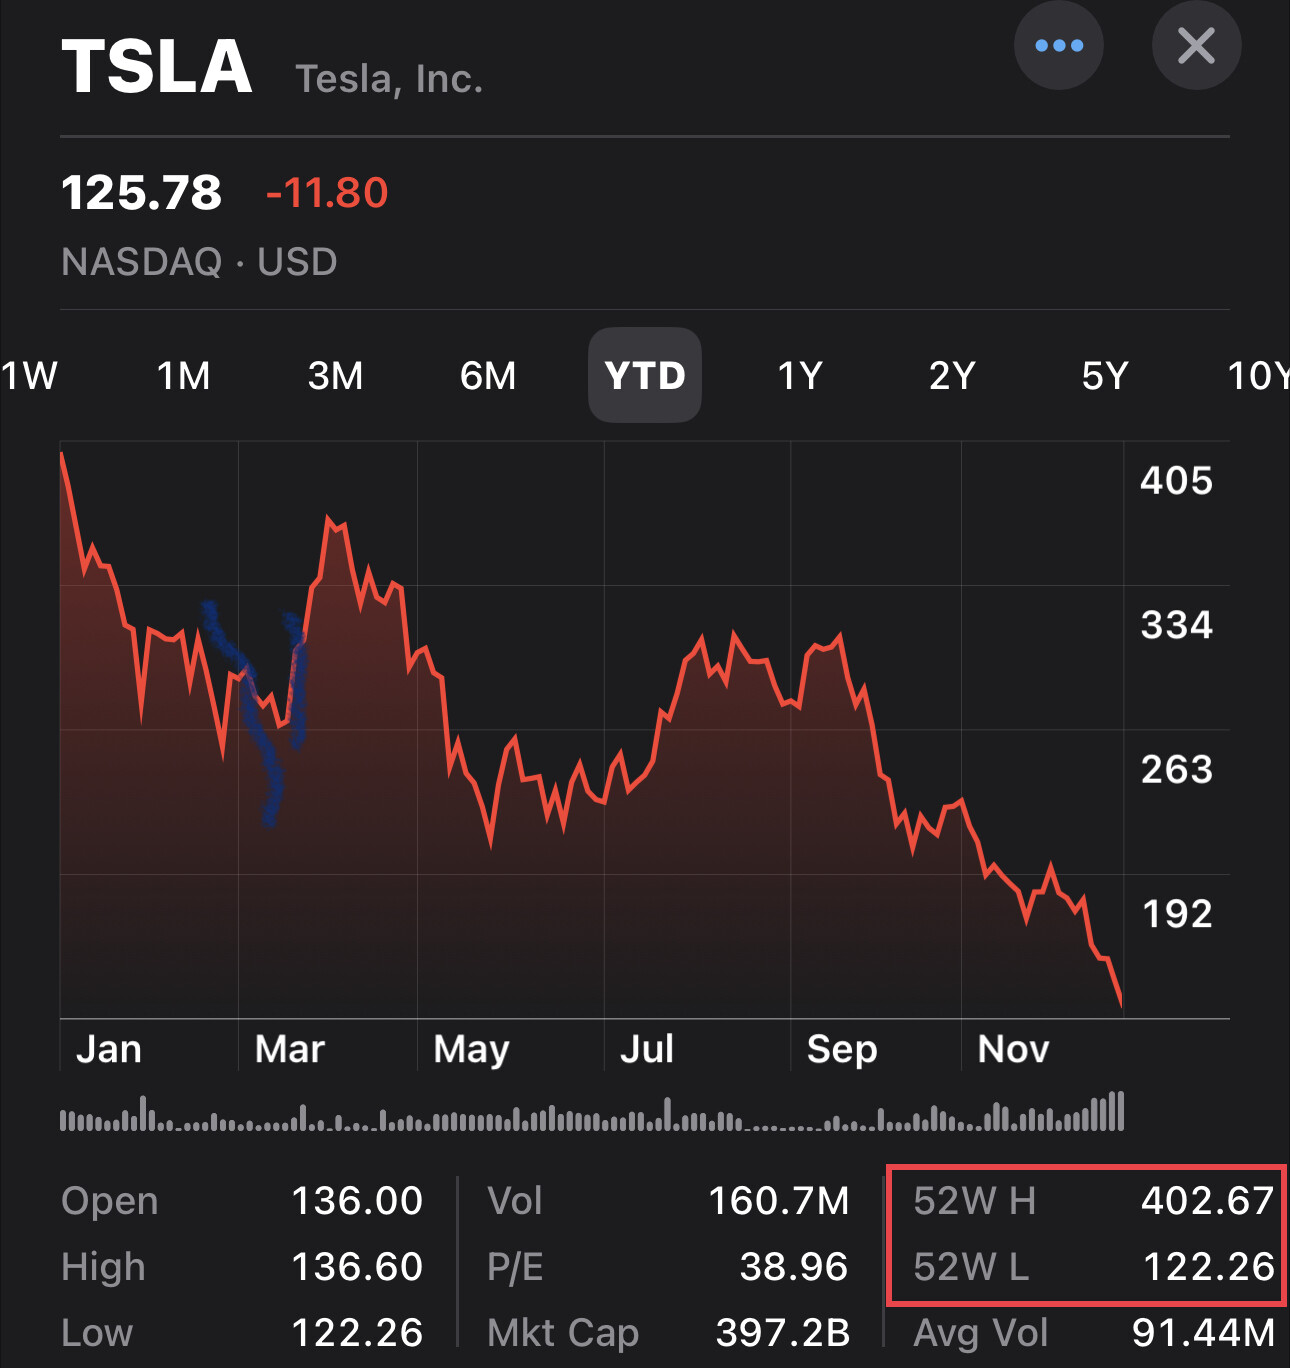Tap the volume bars below the chart
The width and height of the screenshot is (1290, 1368).
[592, 1114]
